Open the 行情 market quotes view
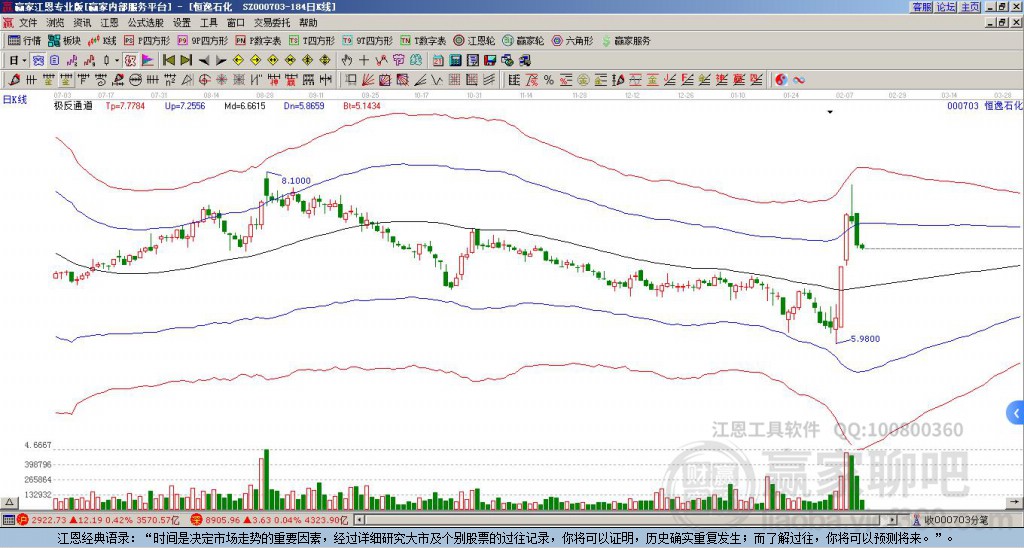This screenshot has width=1024, height=548. coord(24,40)
